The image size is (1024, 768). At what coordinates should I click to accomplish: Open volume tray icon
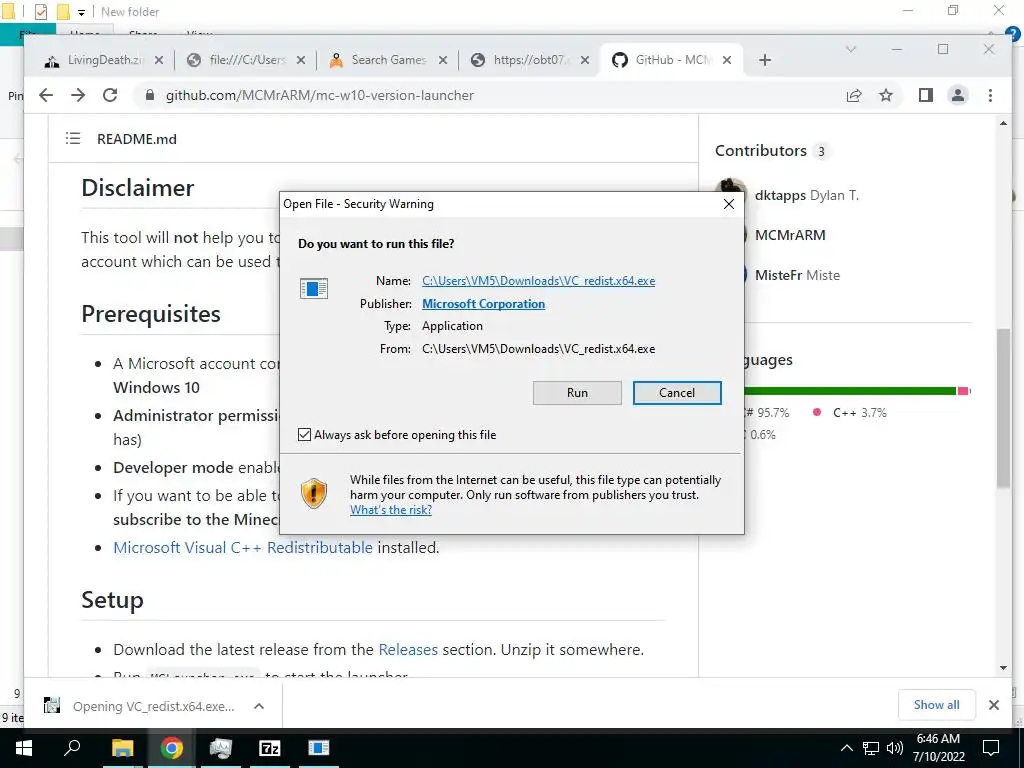click(x=894, y=748)
